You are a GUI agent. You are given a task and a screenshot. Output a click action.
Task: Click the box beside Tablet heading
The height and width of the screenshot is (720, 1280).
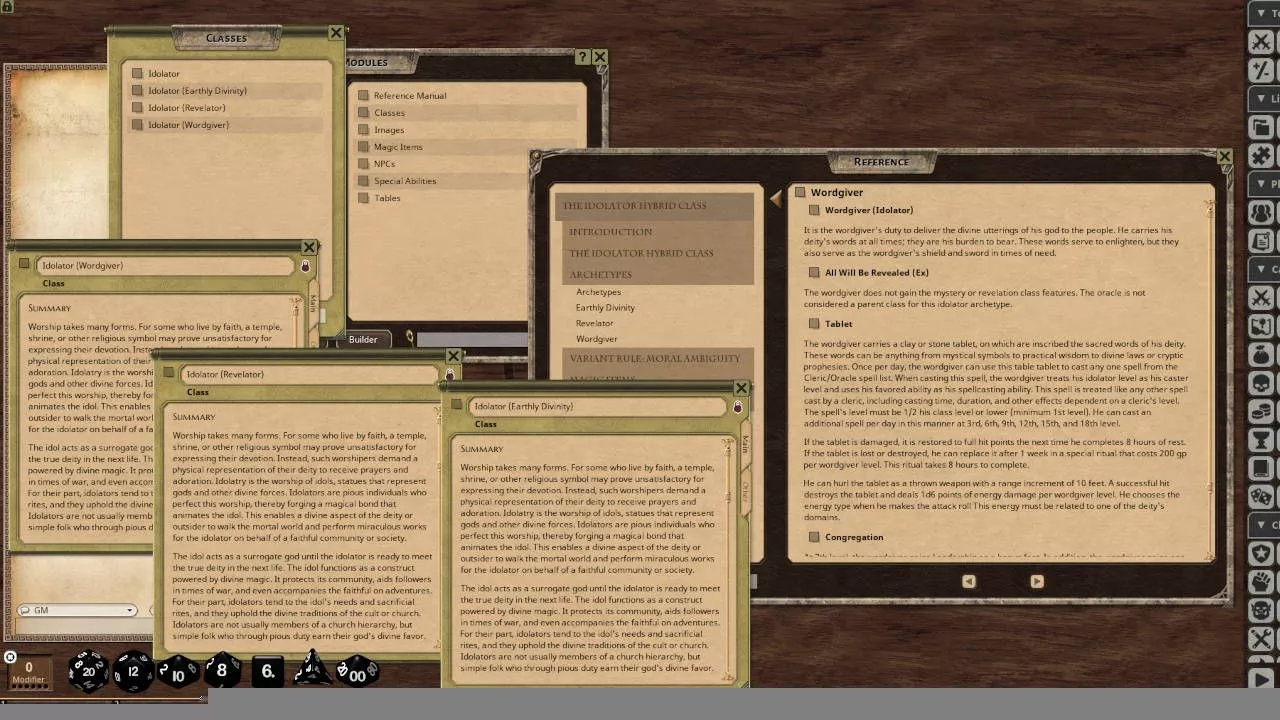tap(814, 323)
